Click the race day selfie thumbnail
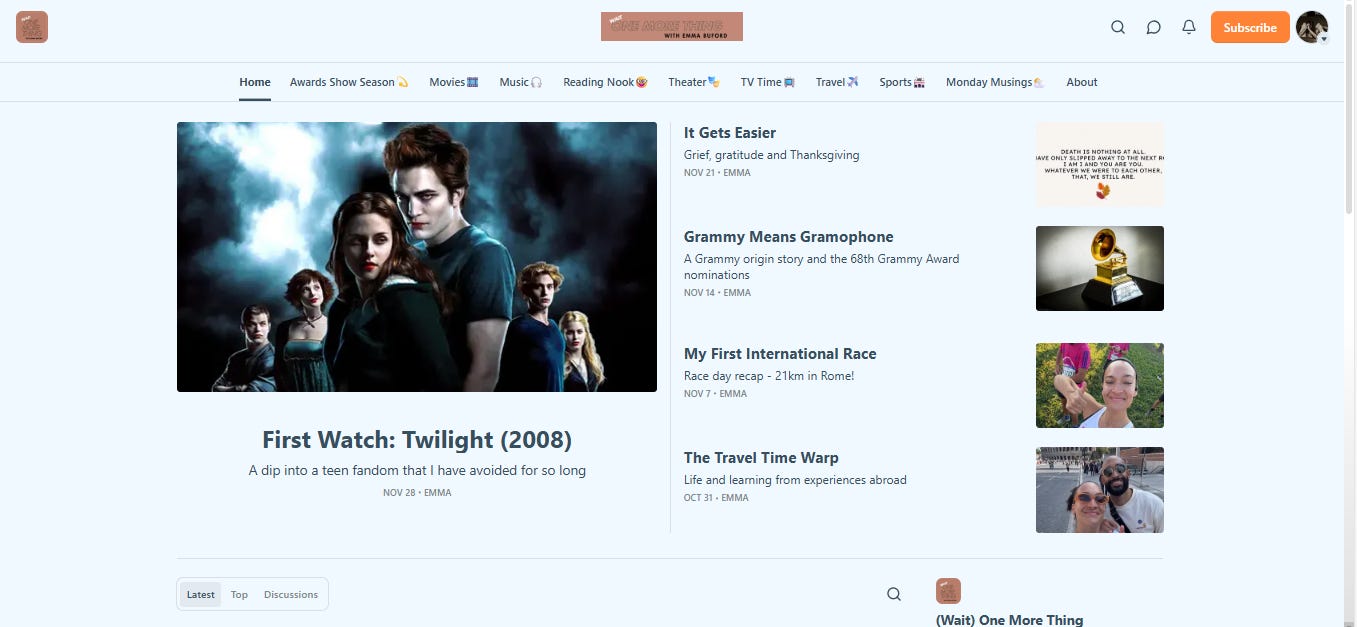 1100,385
